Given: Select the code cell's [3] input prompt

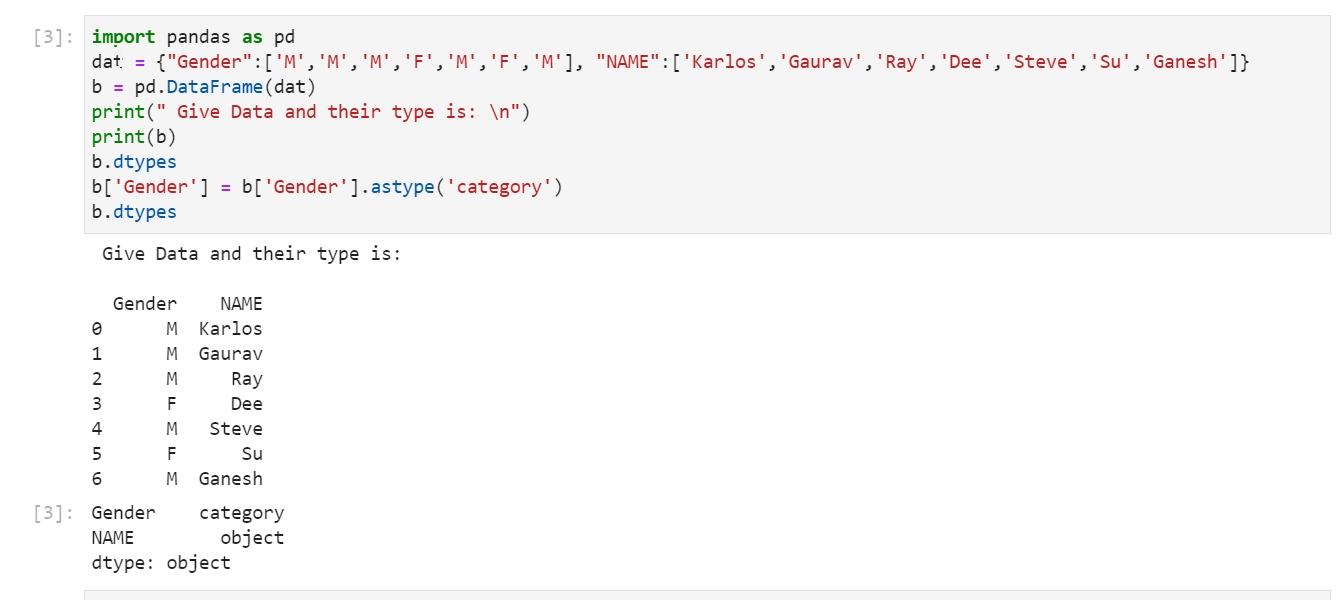Looking at the screenshot, I should pos(53,38).
